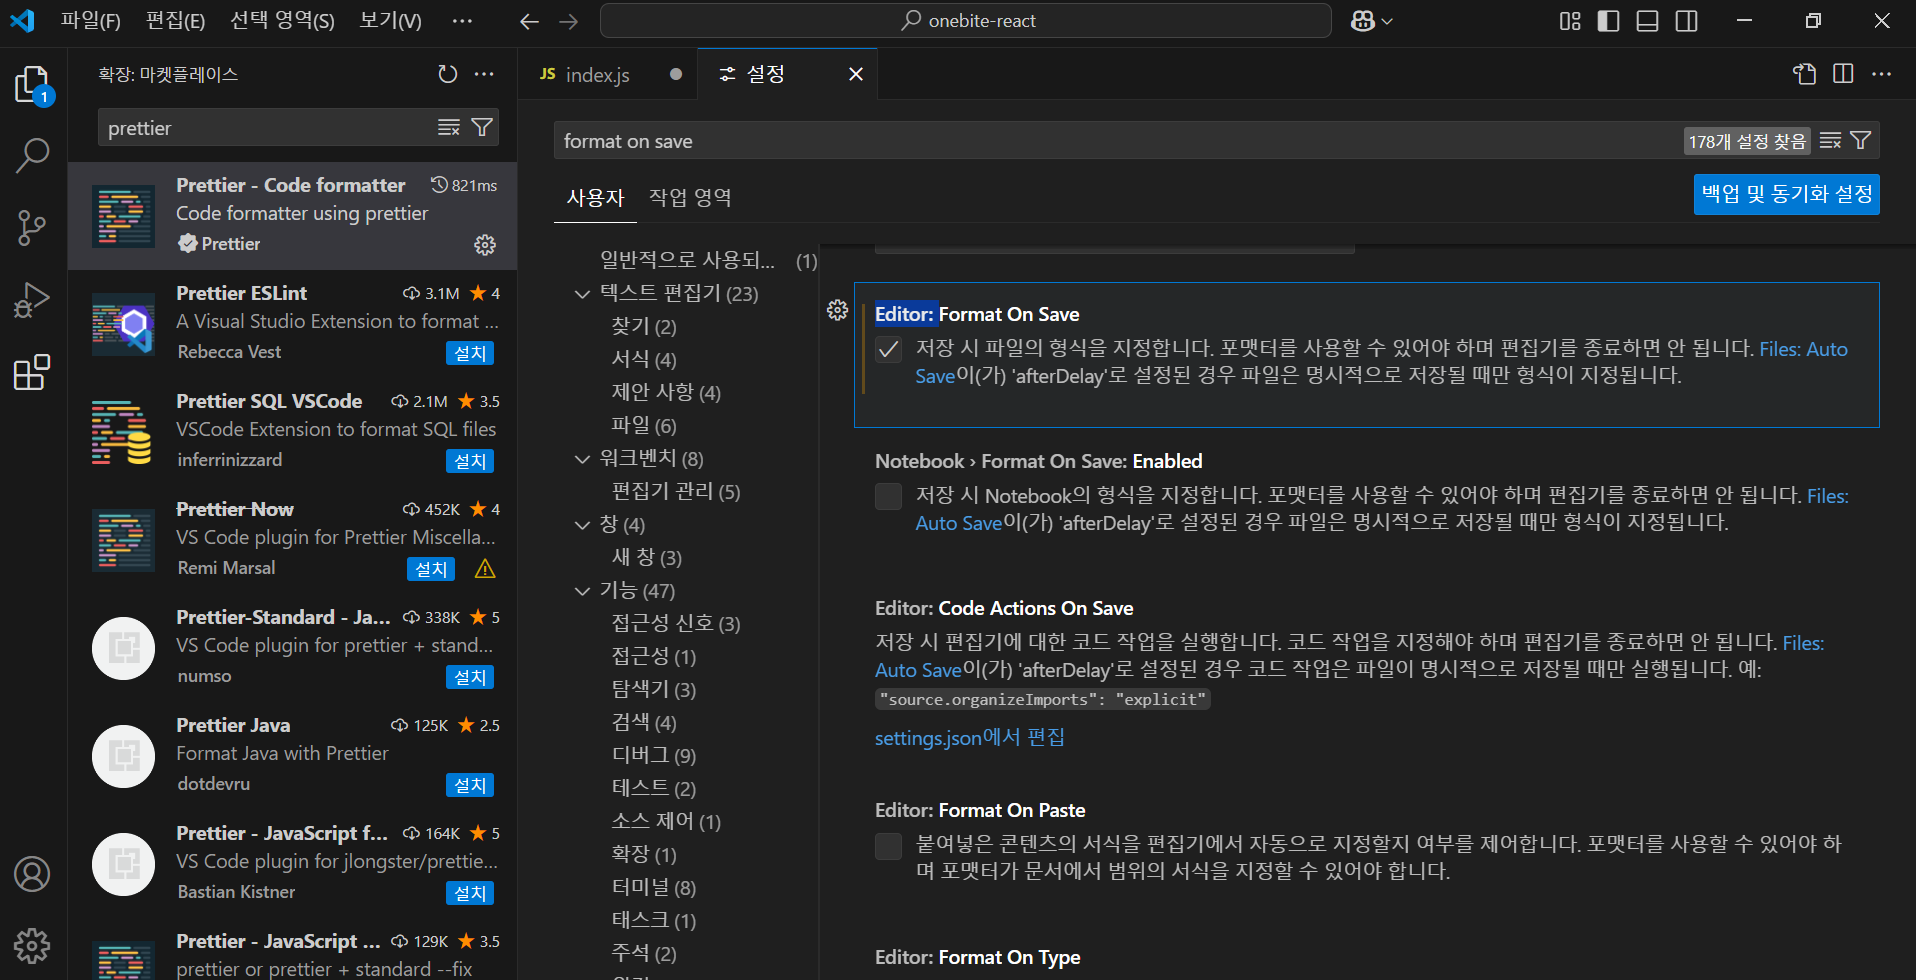1916x980 pixels.
Task: Open editor more actions ellipsis
Action: coord(1882,74)
